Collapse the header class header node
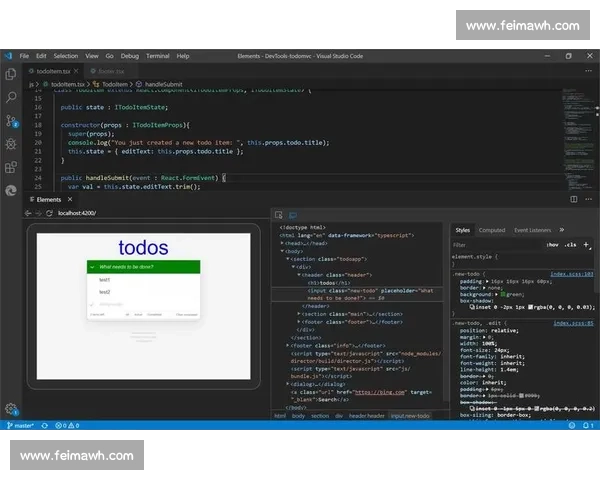This screenshot has width=600, height=480. (x=299, y=275)
